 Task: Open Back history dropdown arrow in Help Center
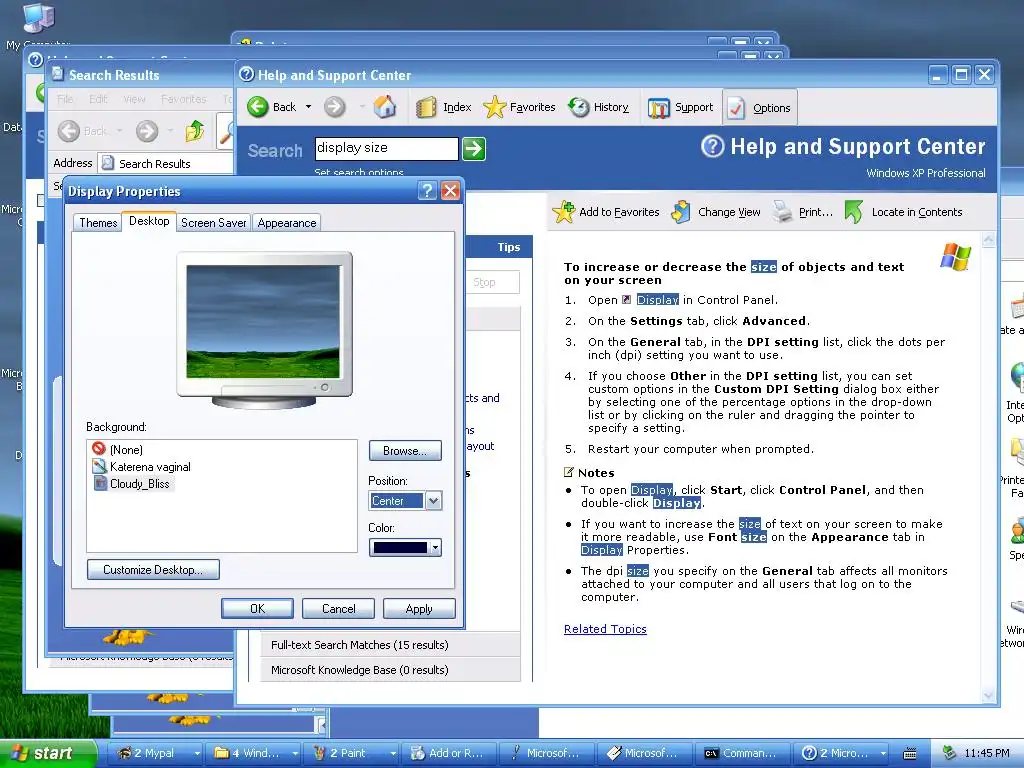pyautogui.click(x=308, y=107)
